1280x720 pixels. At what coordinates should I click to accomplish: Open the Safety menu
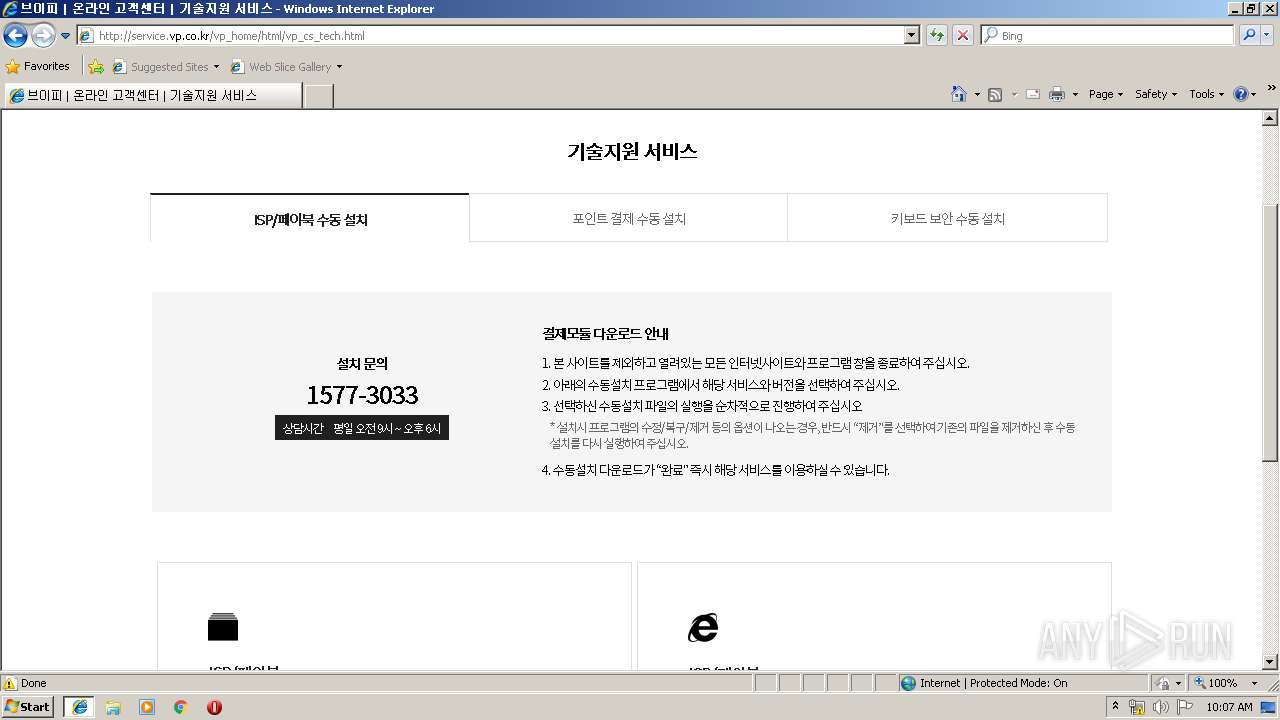(x=1155, y=94)
